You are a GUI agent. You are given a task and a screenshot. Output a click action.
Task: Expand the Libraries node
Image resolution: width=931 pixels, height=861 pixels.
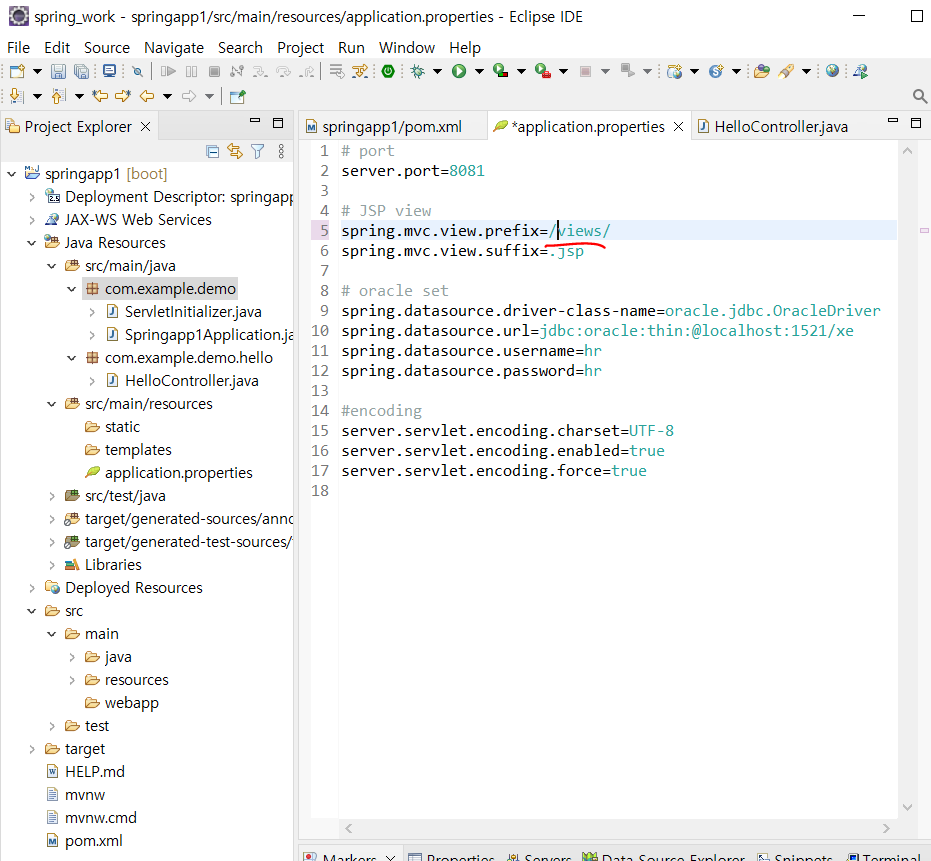tap(52, 565)
